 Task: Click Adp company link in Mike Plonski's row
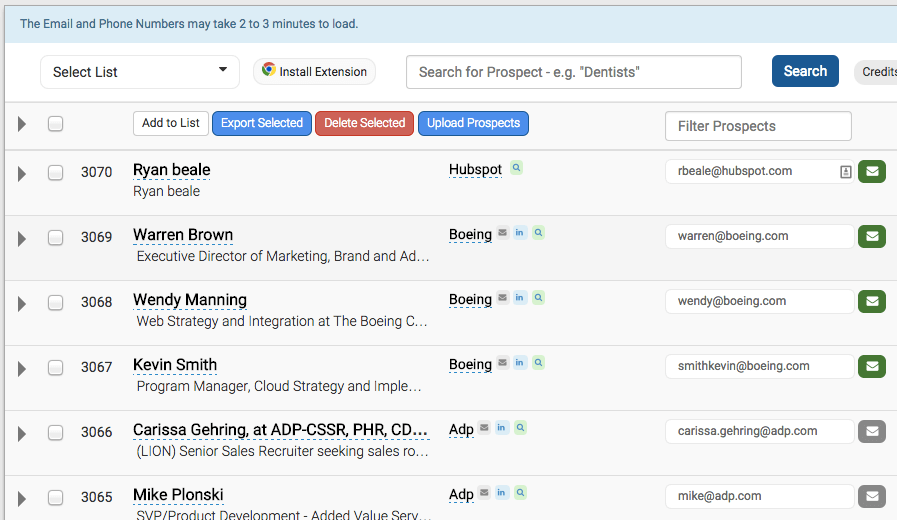461,494
